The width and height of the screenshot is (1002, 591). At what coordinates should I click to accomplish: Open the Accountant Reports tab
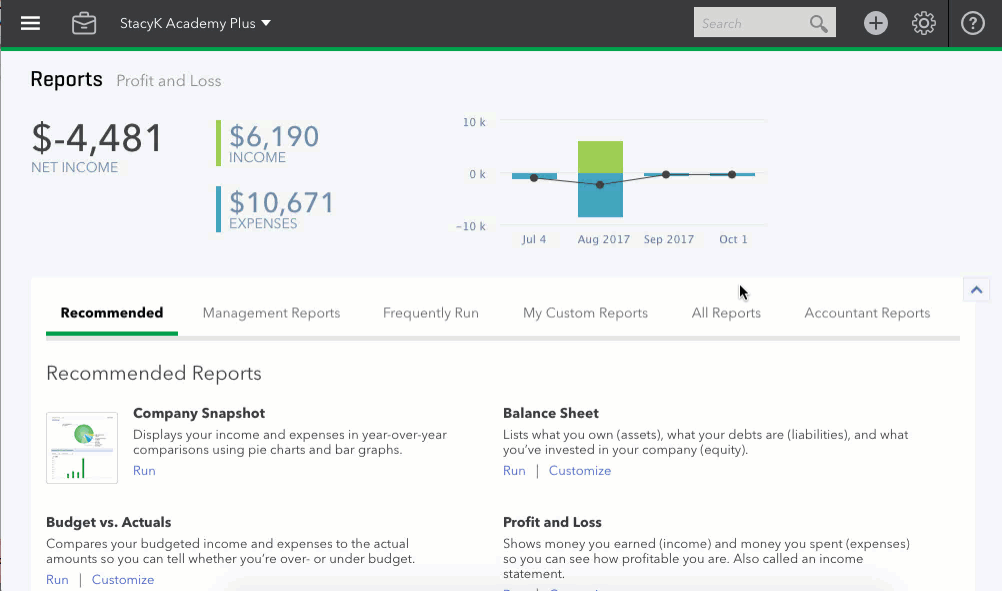coord(867,313)
